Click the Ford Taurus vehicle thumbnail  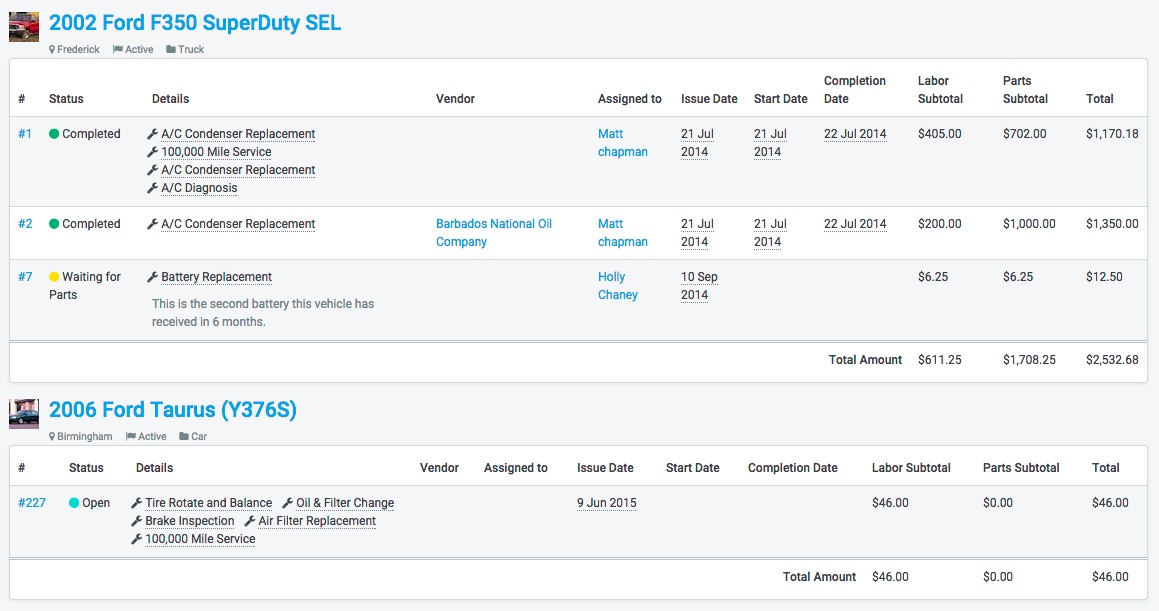[x=24, y=413]
